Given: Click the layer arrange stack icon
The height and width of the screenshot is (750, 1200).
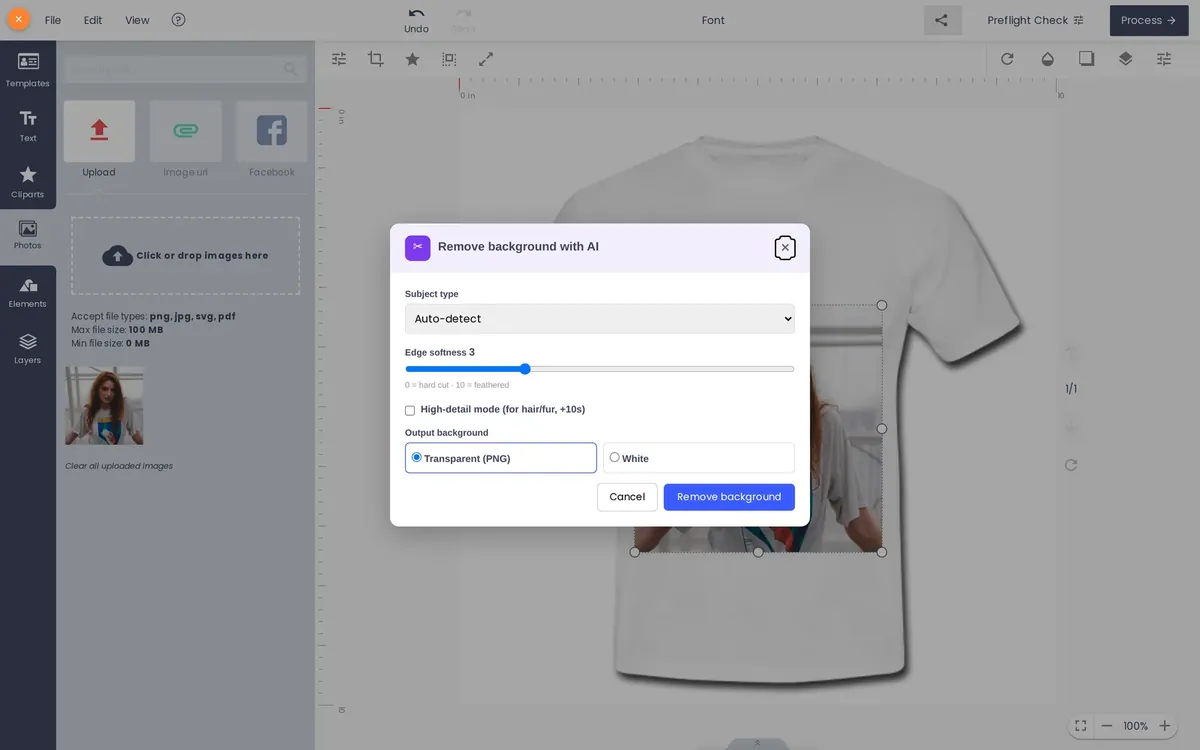Looking at the screenshot, I should coord(1125,59).
